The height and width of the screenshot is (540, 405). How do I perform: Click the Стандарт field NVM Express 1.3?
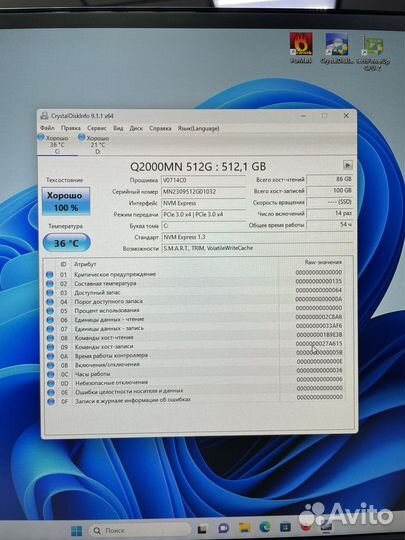click(257, 237)
